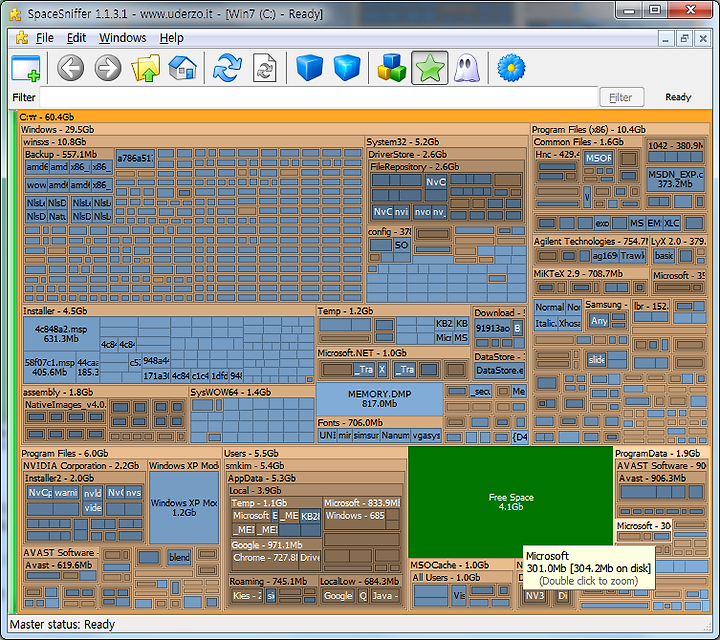720x640 pixels.
Task: Click the blue flower donate icon
Action: [511, 68]
